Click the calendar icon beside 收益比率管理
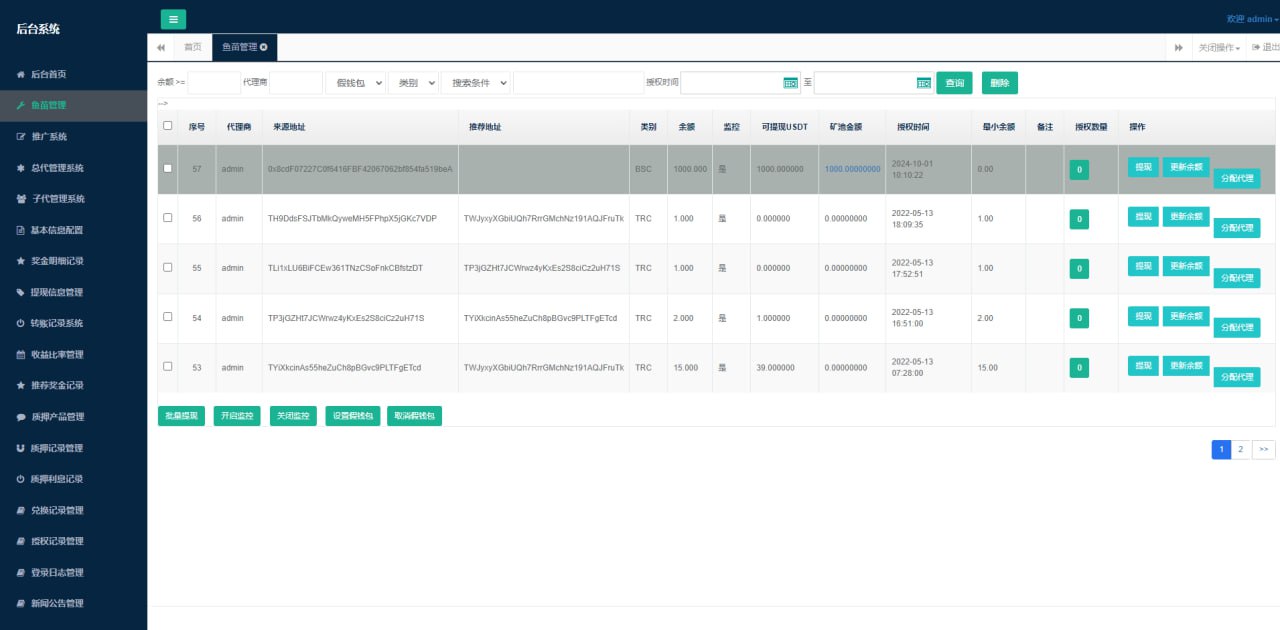The image size is (1280, 630). 21,355
